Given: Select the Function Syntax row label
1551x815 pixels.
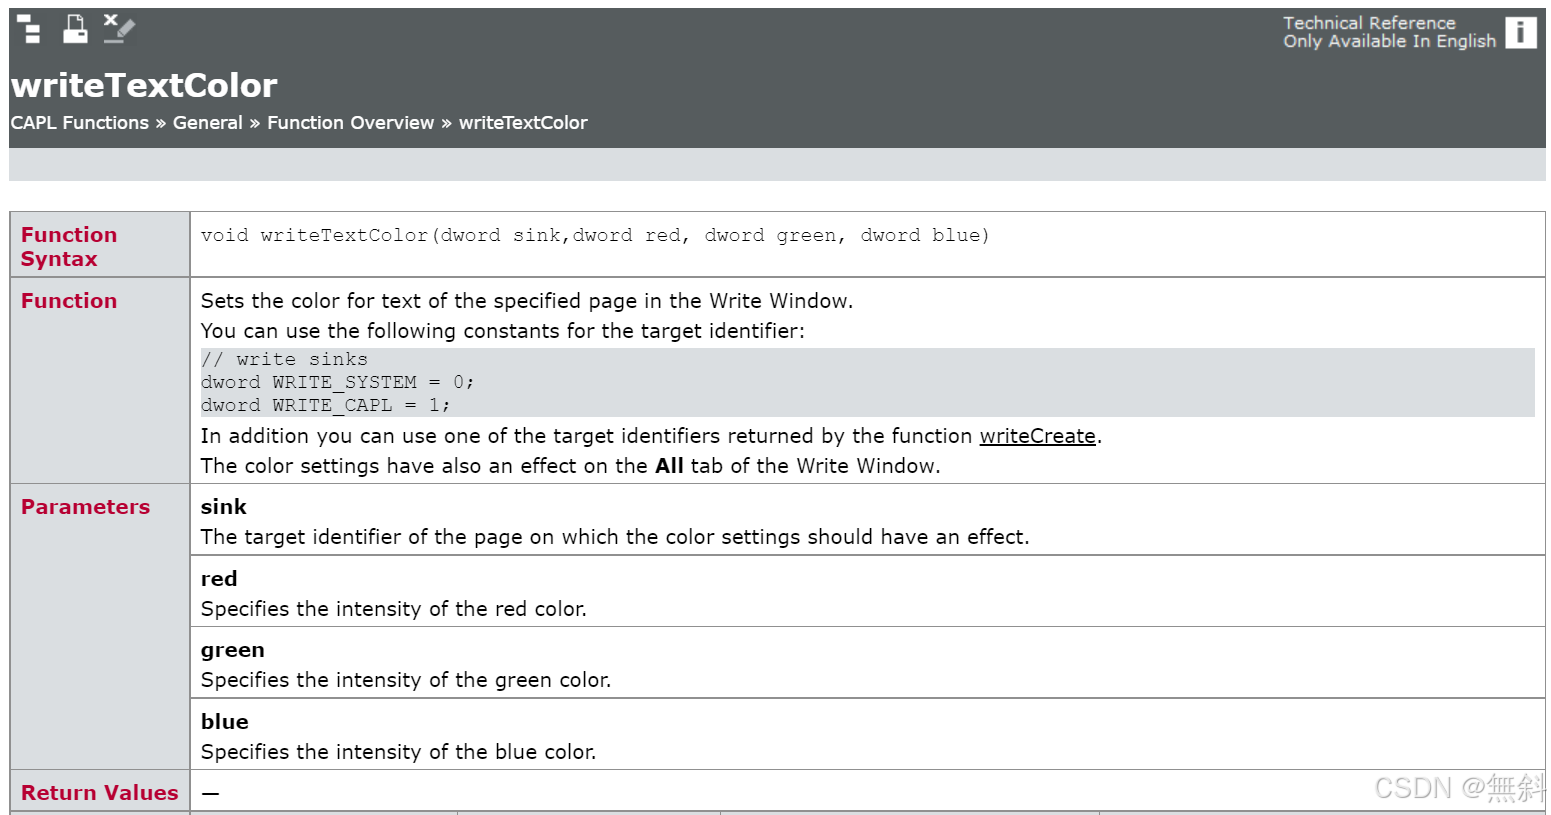Looking at the screenshot, I should click(x=69, y=246).
